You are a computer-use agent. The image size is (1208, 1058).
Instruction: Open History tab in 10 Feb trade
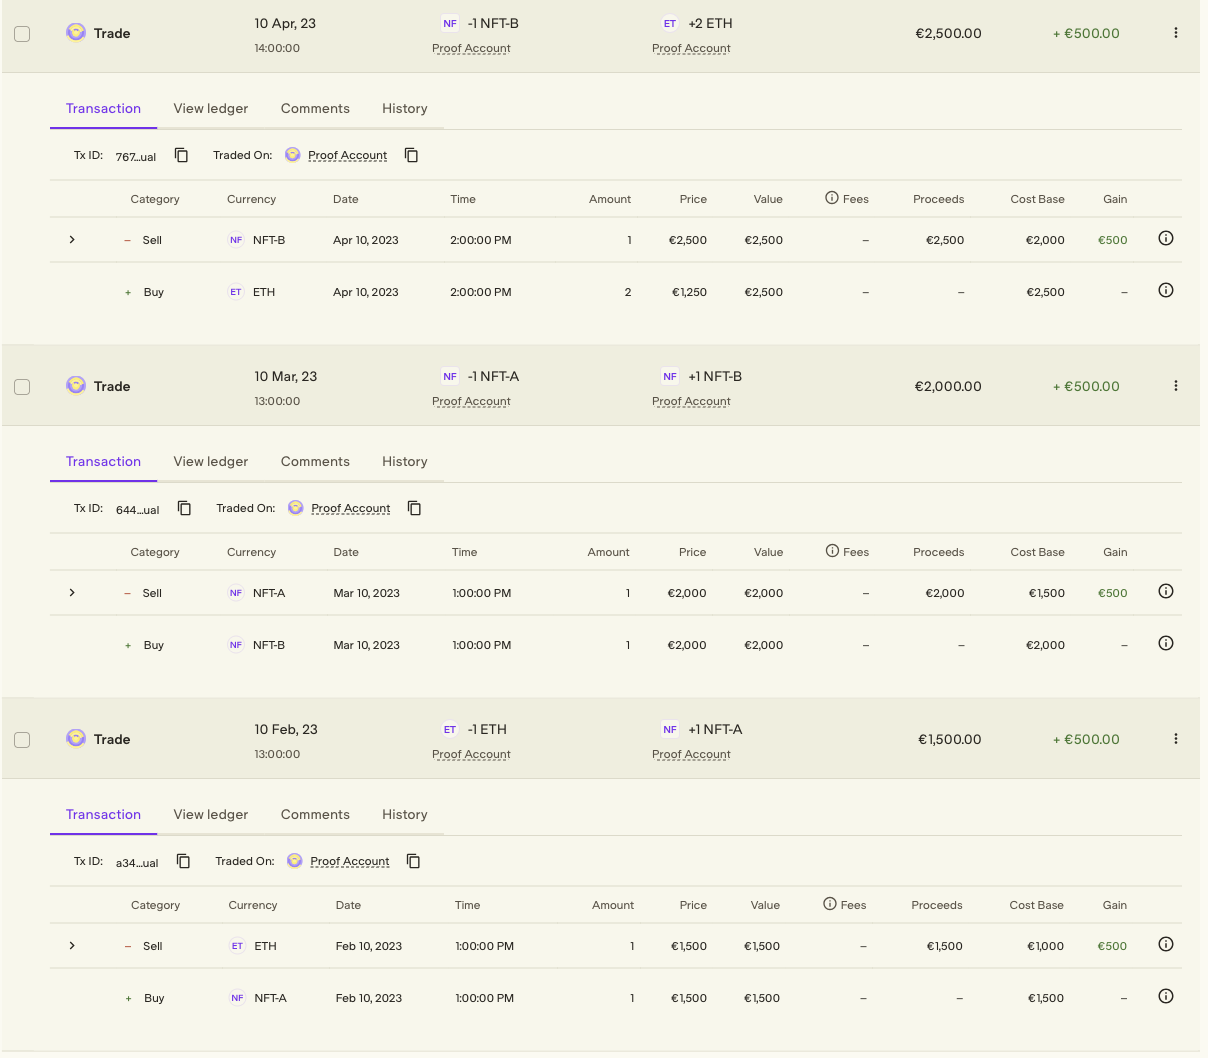(x=405, y=814)
